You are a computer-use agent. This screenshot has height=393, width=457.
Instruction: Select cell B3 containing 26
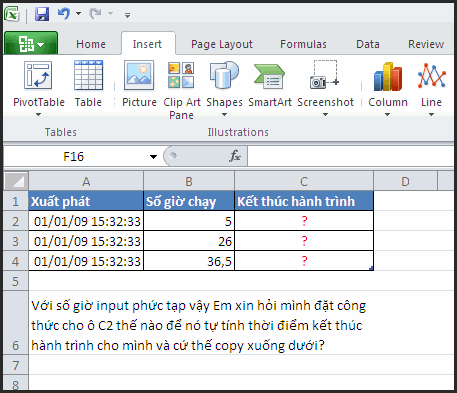189,241
